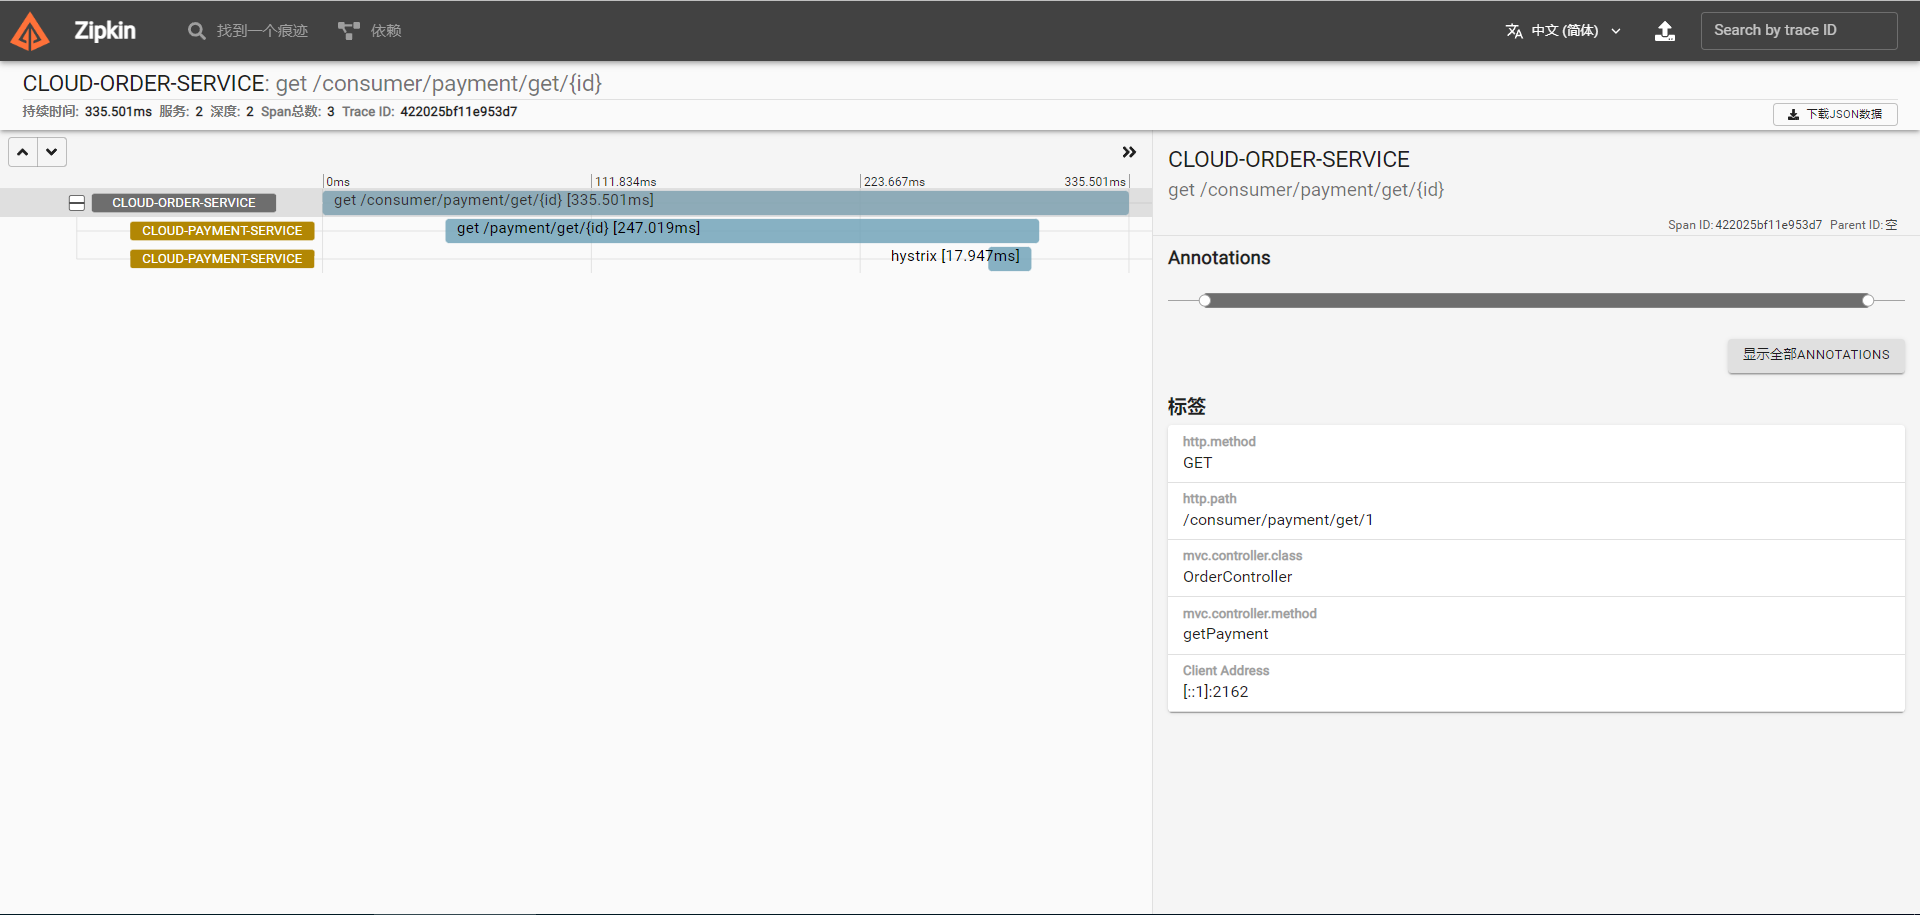Click the Annotations section heading
This screenshot has height=915, width=1920.
pyautogui.click(x=1219, y=258)
